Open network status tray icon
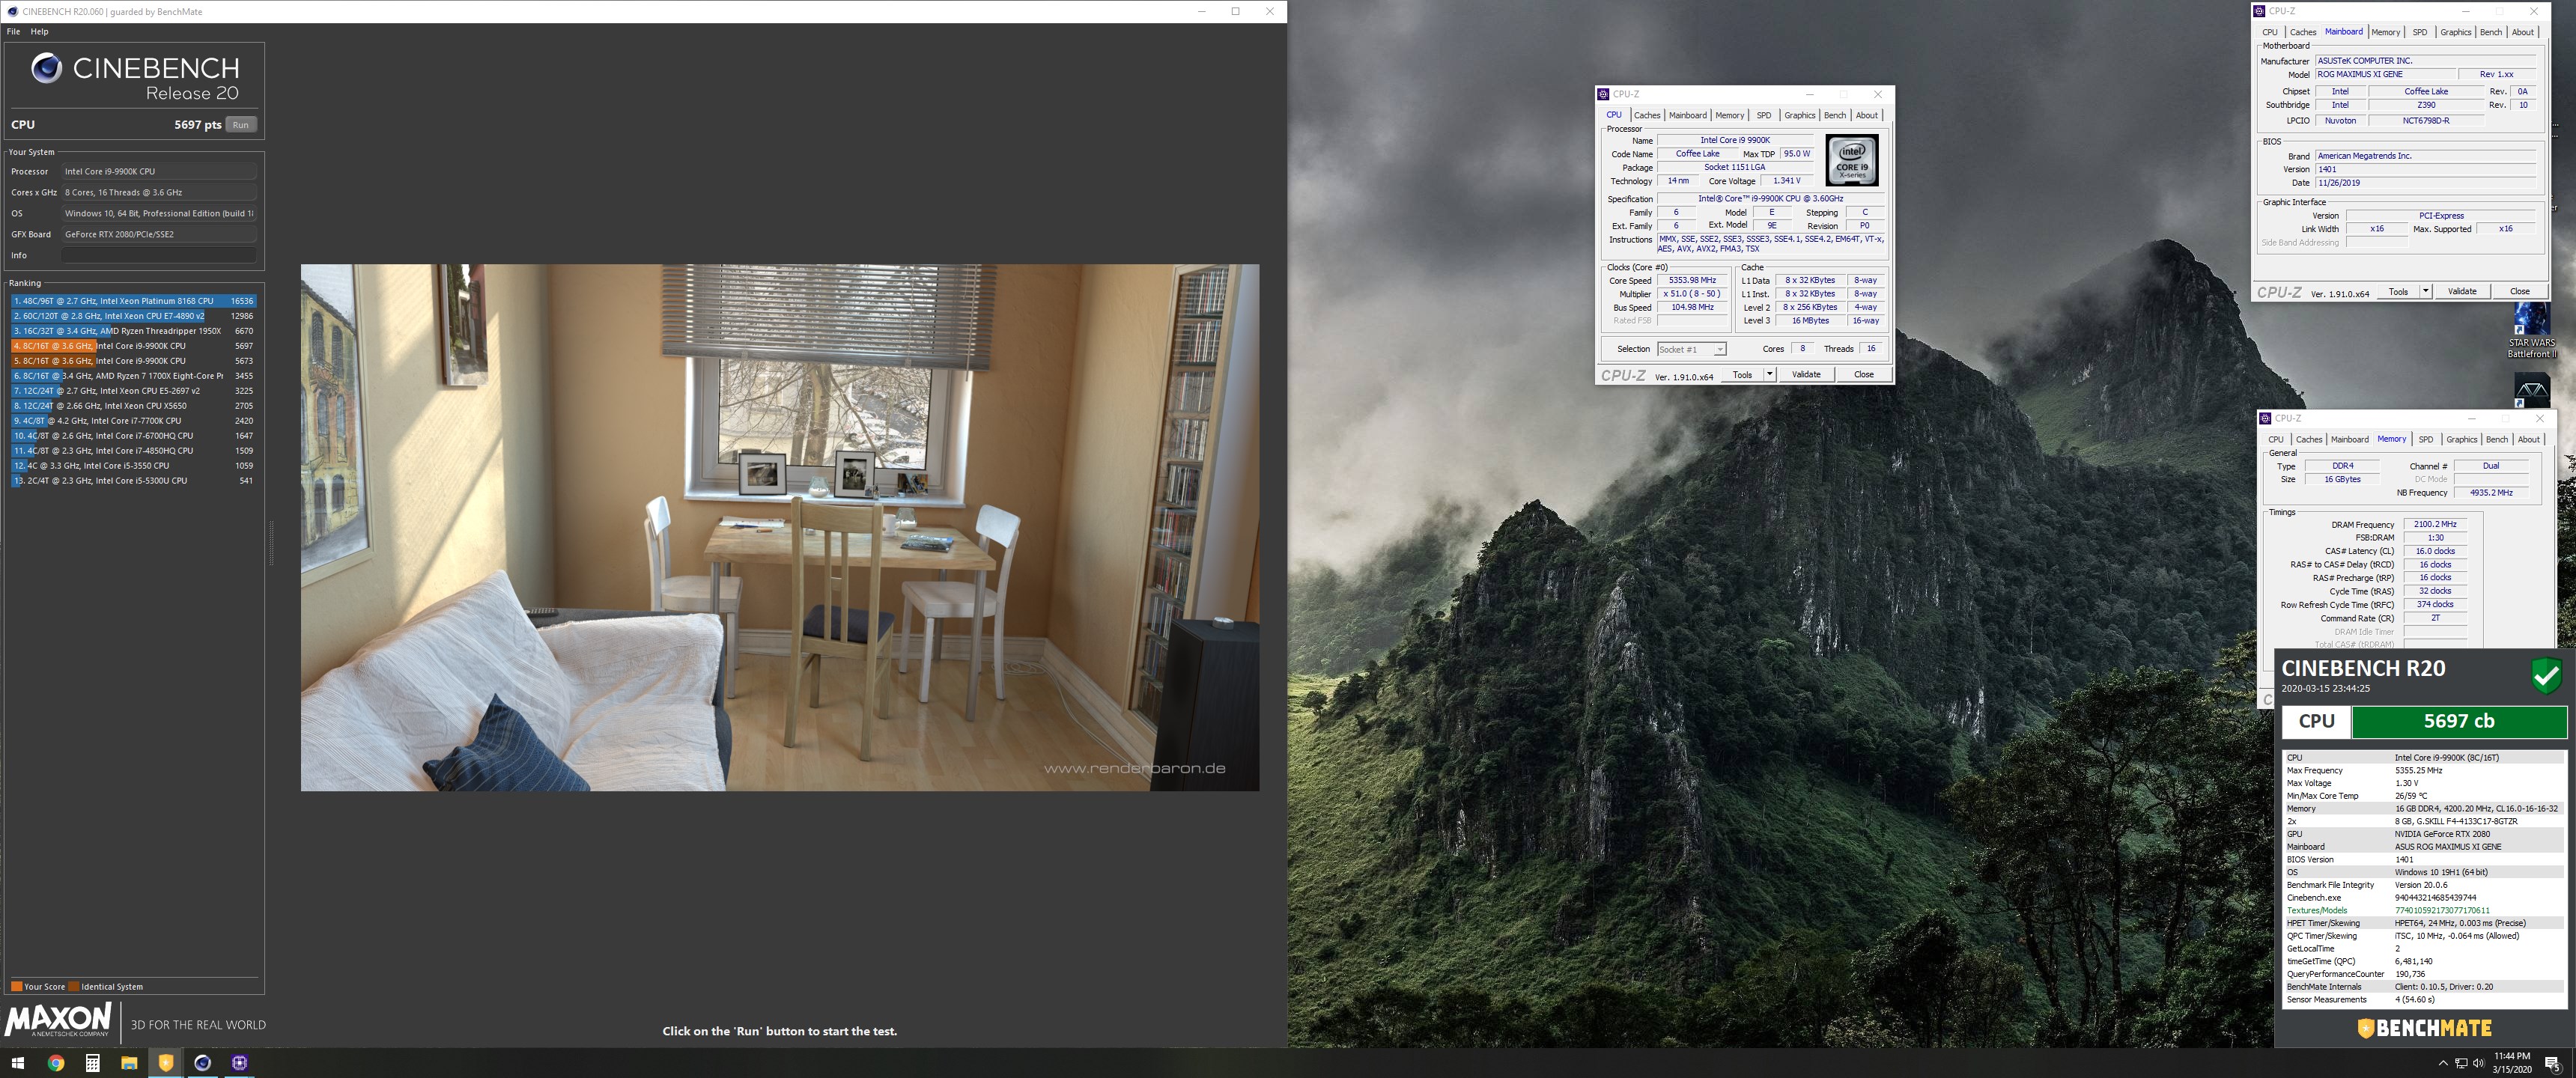The image size is (2576, 1078). pos(2461,1063)
